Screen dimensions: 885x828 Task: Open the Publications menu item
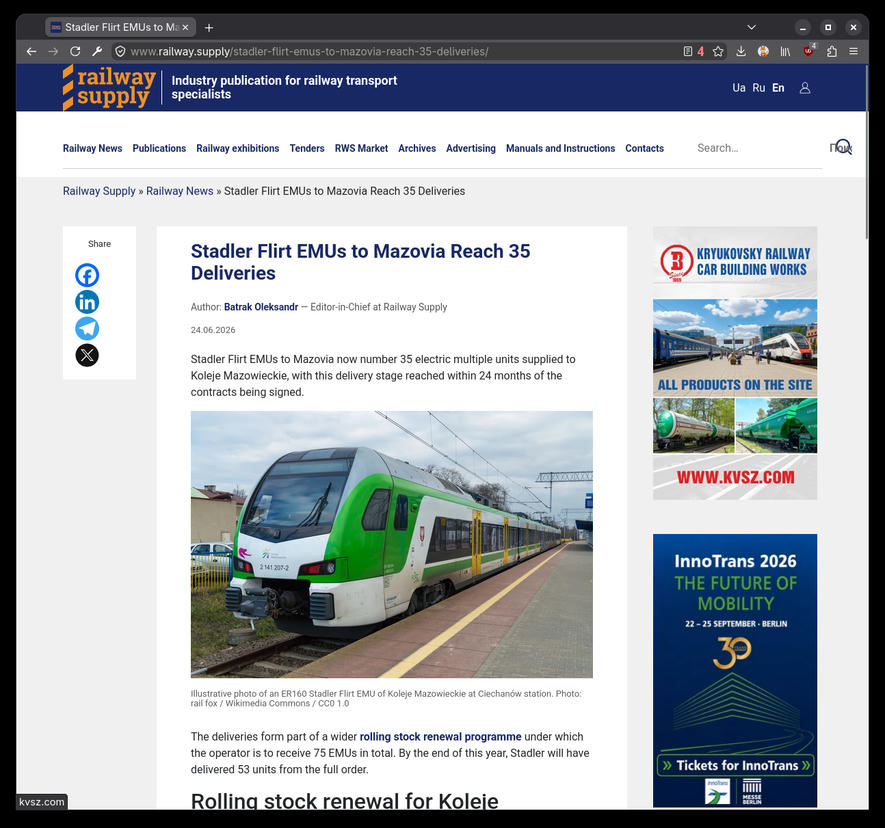[159, 148]
